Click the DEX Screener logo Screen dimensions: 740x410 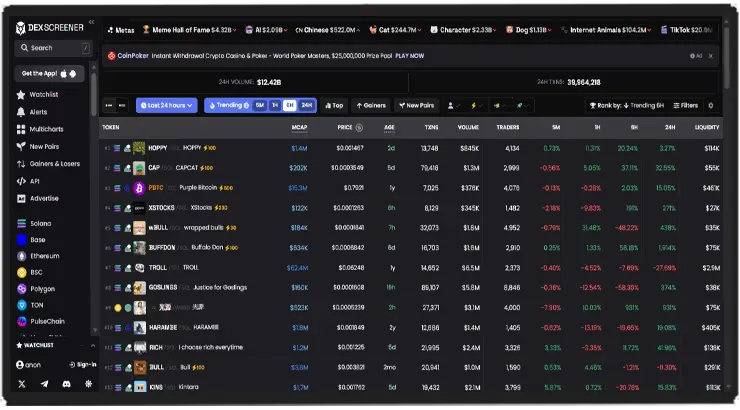click(49, 28)
